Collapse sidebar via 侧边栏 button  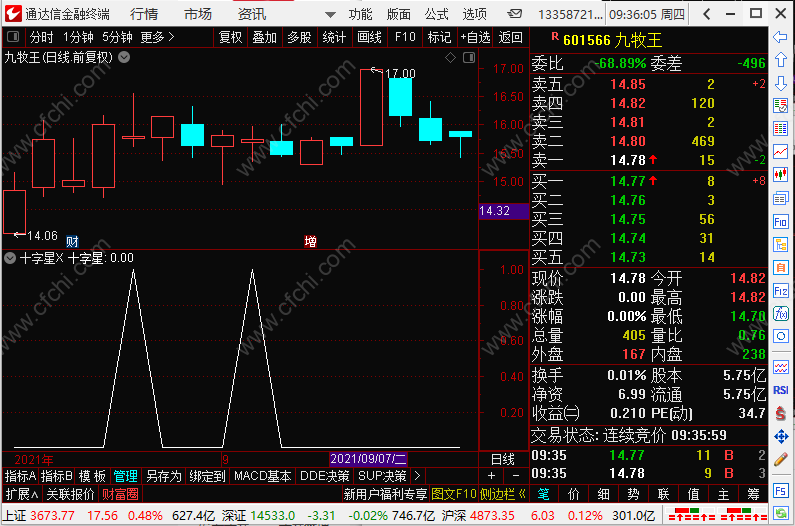click(502, 494)
